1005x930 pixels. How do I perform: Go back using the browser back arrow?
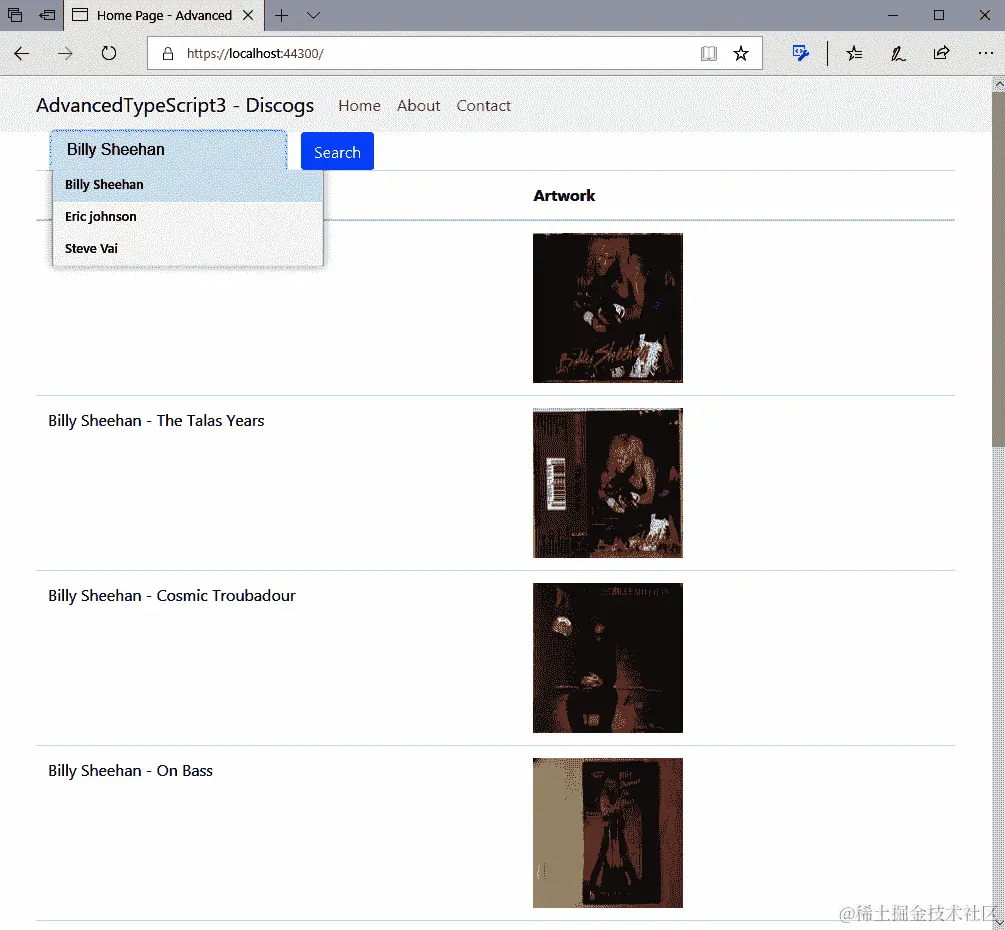[x=22, y=53]
